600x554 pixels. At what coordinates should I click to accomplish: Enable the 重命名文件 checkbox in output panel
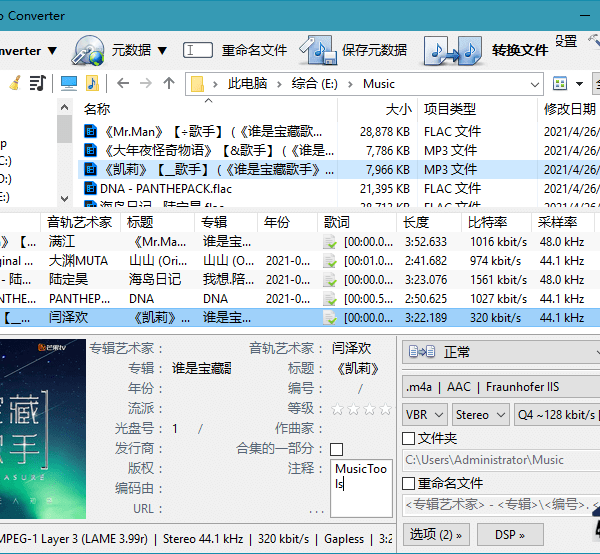408,483
